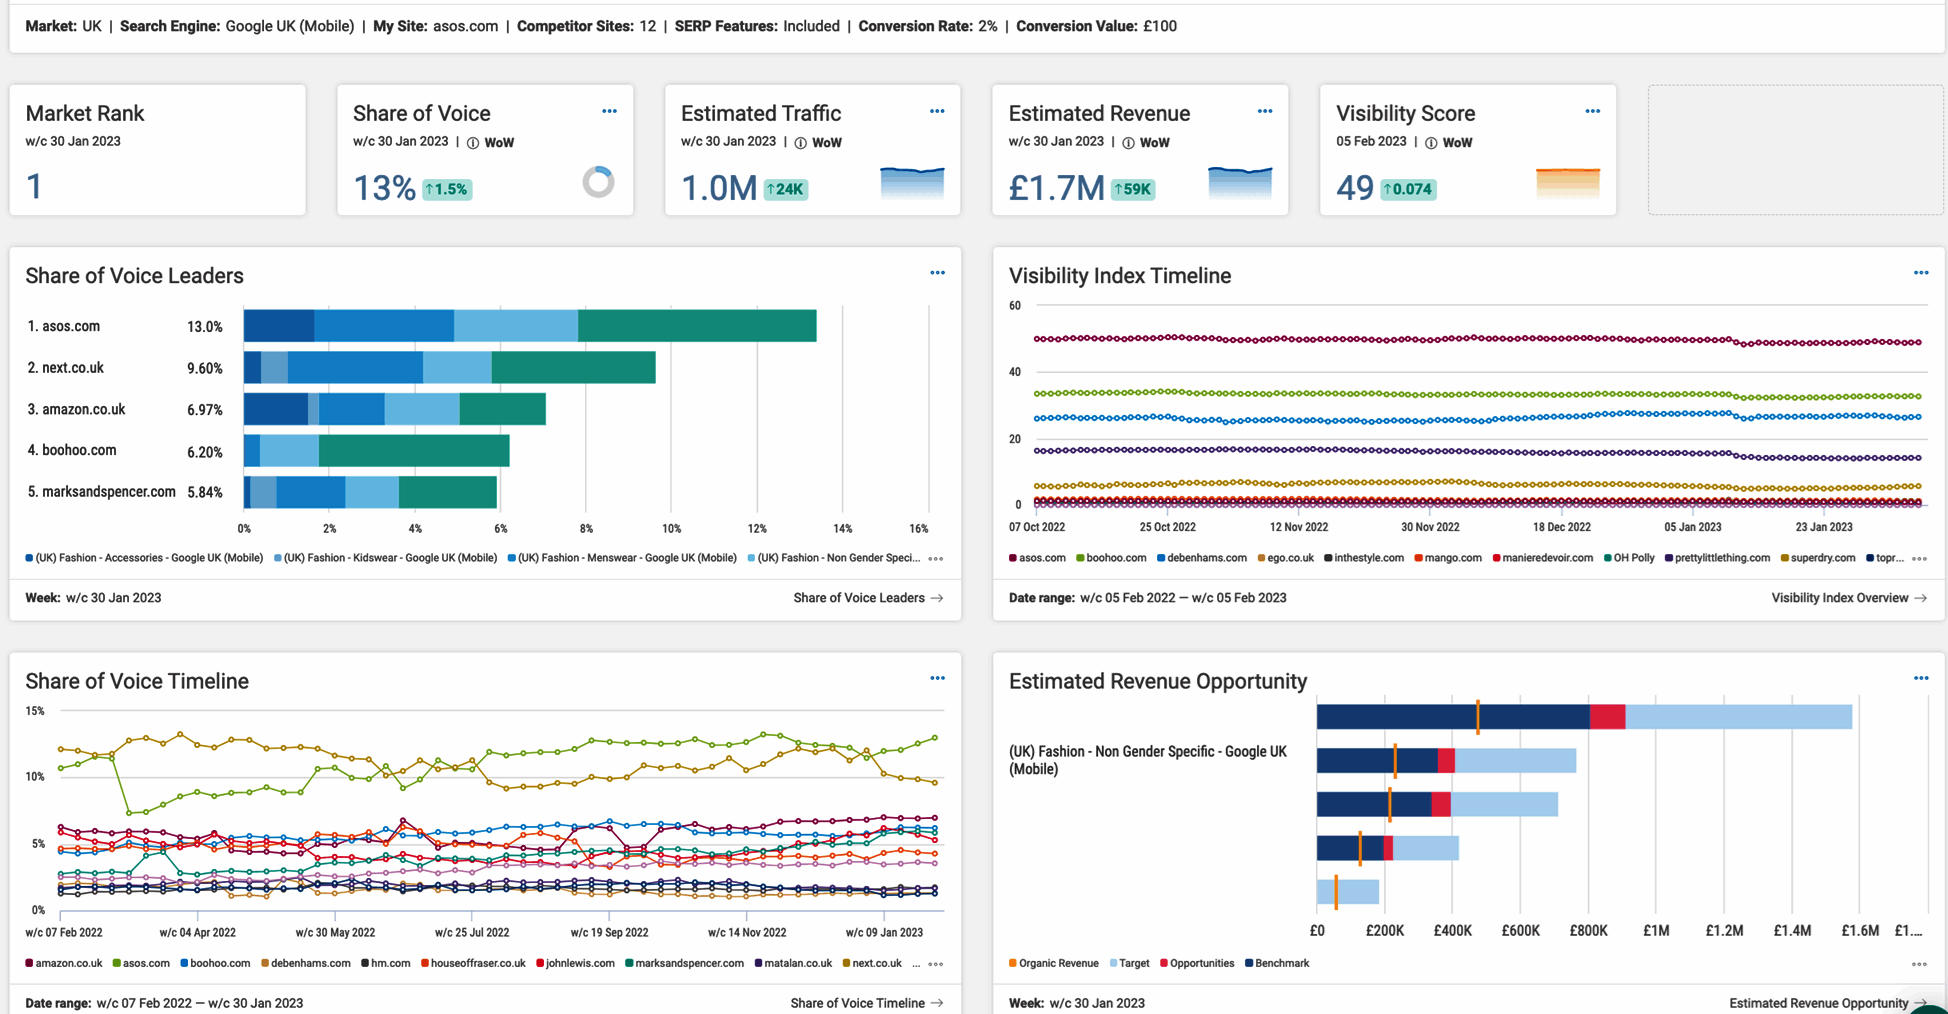
Task: Open the Share of Voice Leaders panel menu
Action: click(937, 273)
